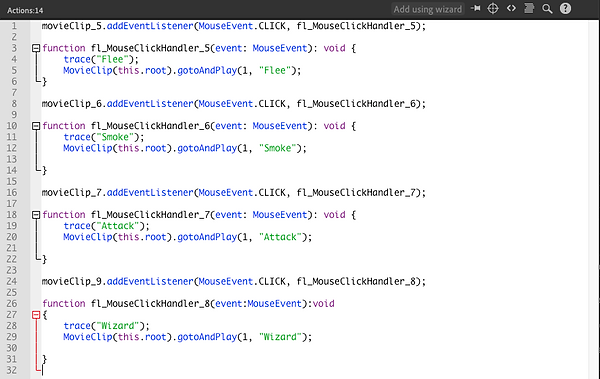Select the Actions:14 panel label
This screenshot has width=600, height=379.
[25, 10]
